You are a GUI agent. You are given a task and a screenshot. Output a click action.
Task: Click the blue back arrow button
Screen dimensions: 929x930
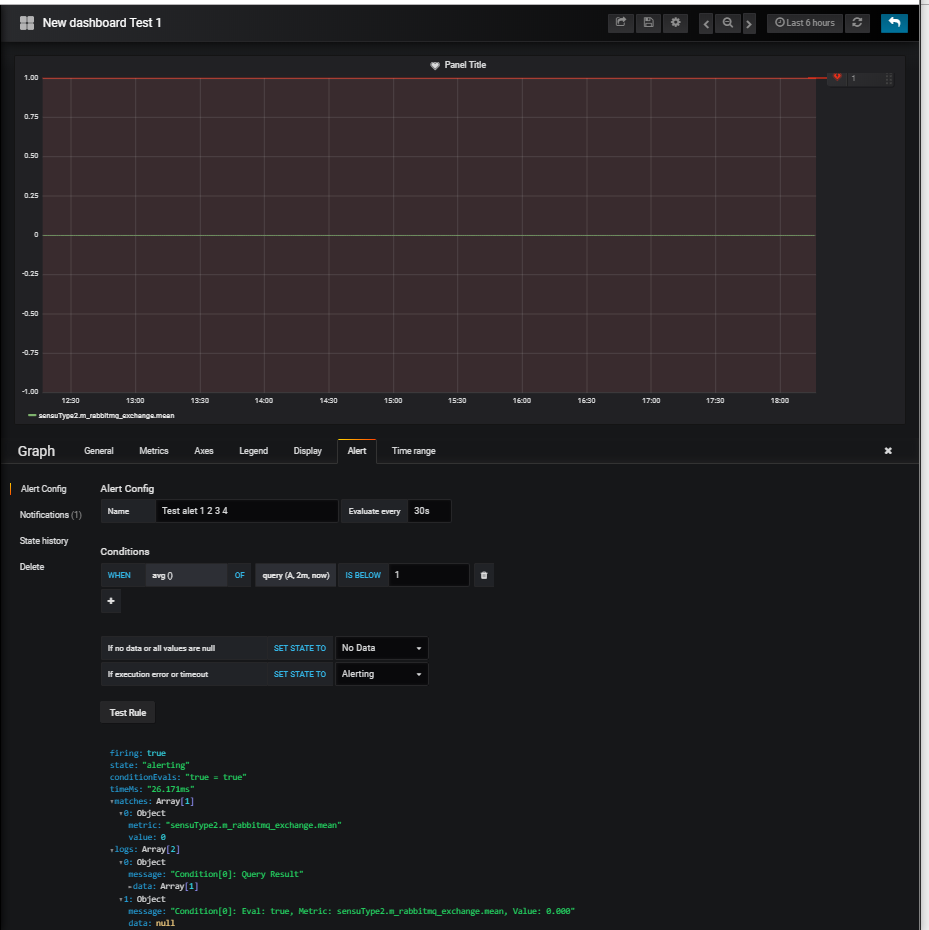pyautogui.click(x=894, y=22)
